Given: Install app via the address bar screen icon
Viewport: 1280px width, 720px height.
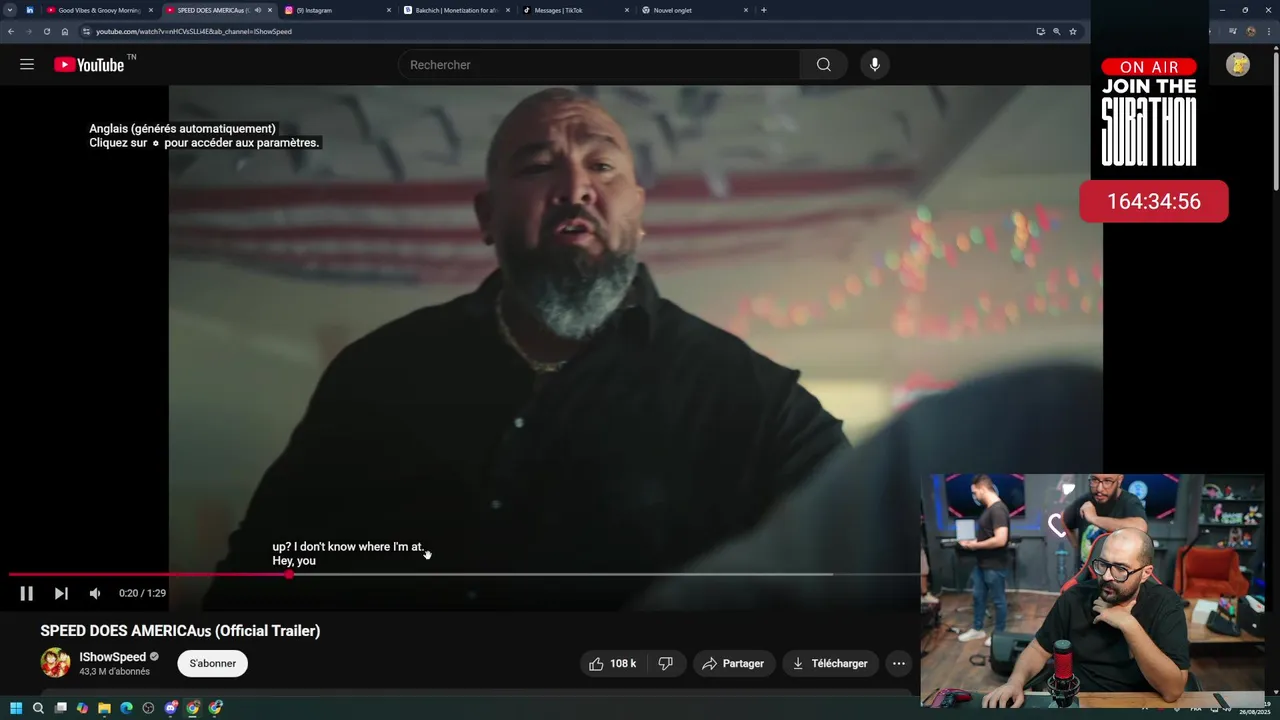Looking at the screenshot, I should click(1040, 31).
